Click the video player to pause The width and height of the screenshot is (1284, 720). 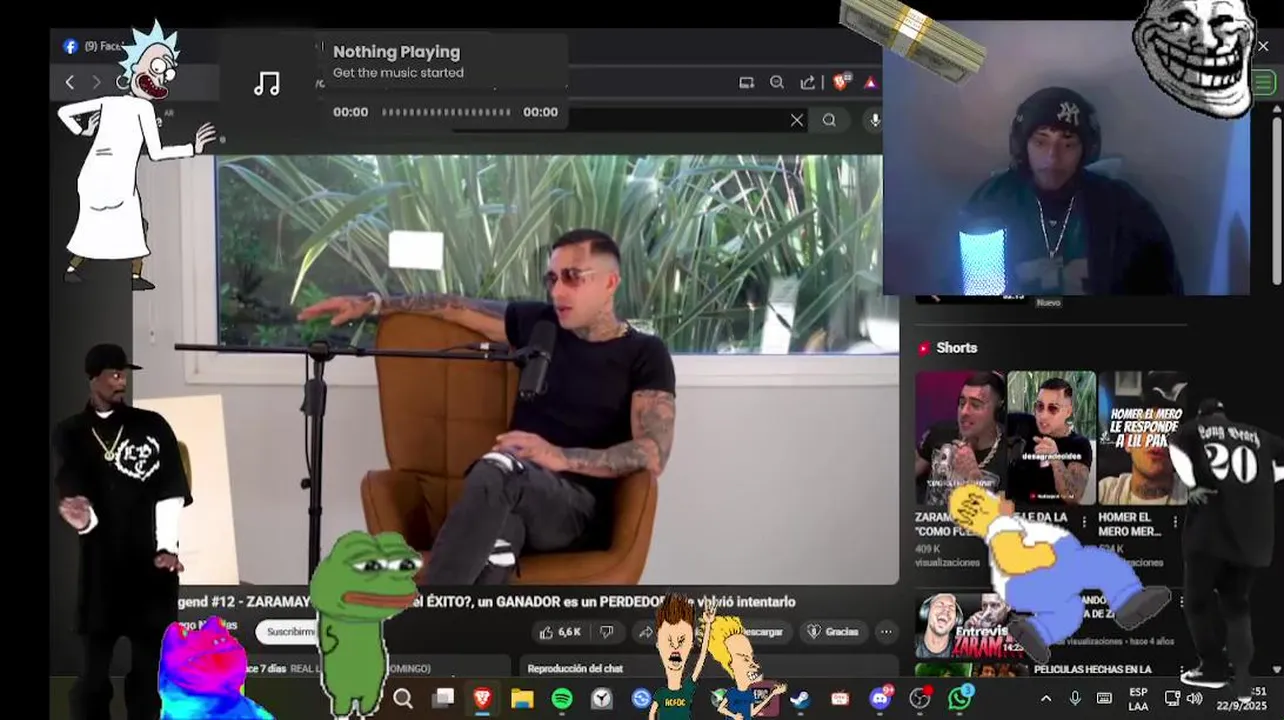[x=558, y=370]
